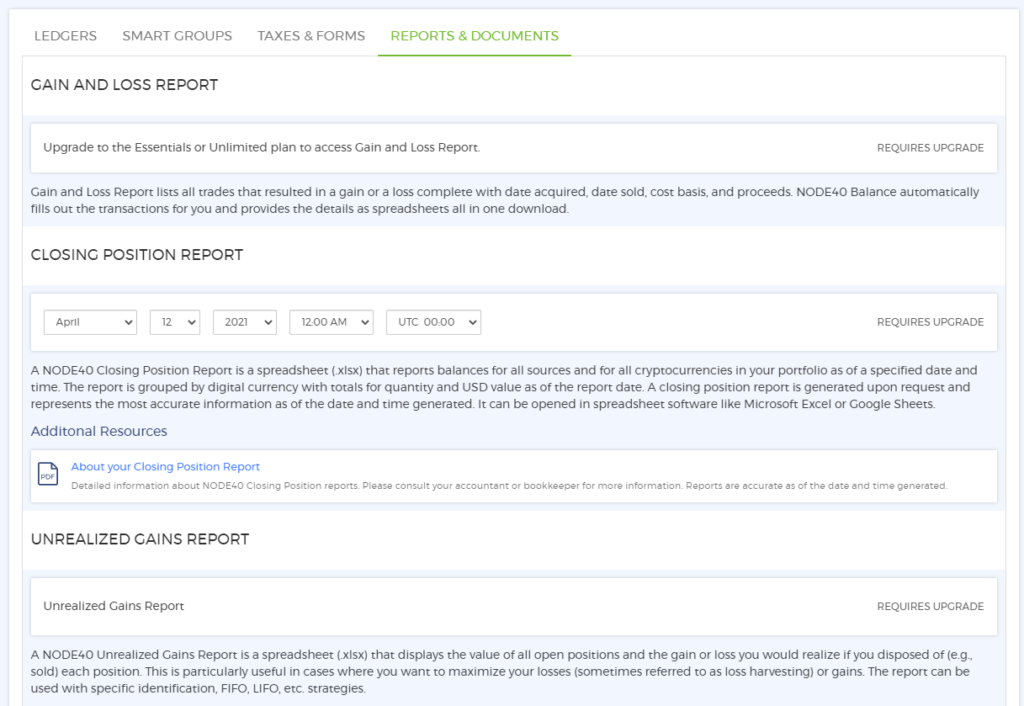Screen dimensions: 1024x706
Task: Click Requires Upgrade for Gain and Loss Report
Action: point(930,148)
